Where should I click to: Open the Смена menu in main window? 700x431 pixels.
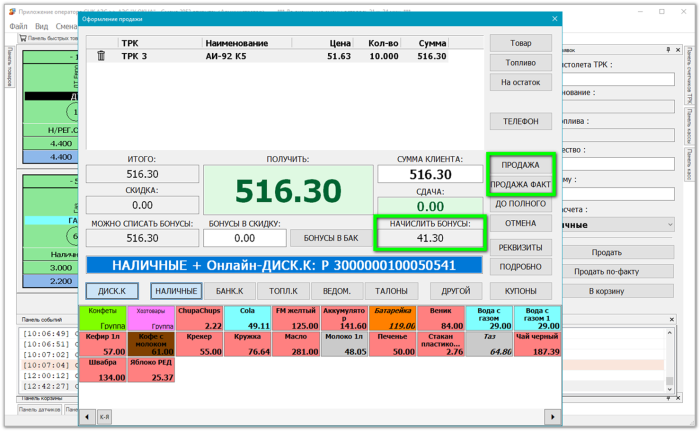[66, 26]
